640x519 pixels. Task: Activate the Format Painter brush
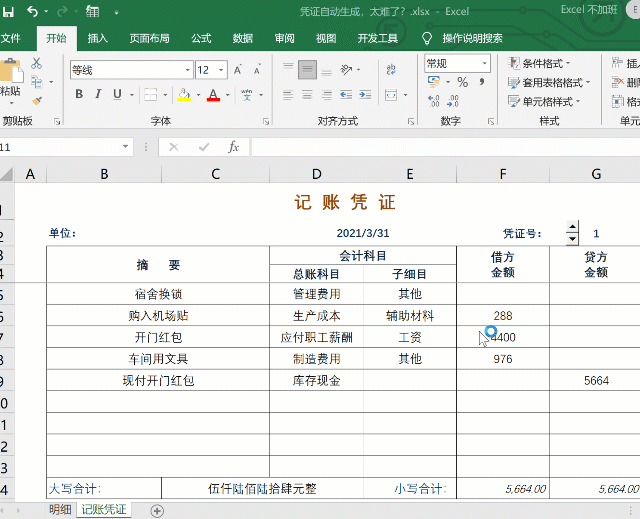pos(37,100)
